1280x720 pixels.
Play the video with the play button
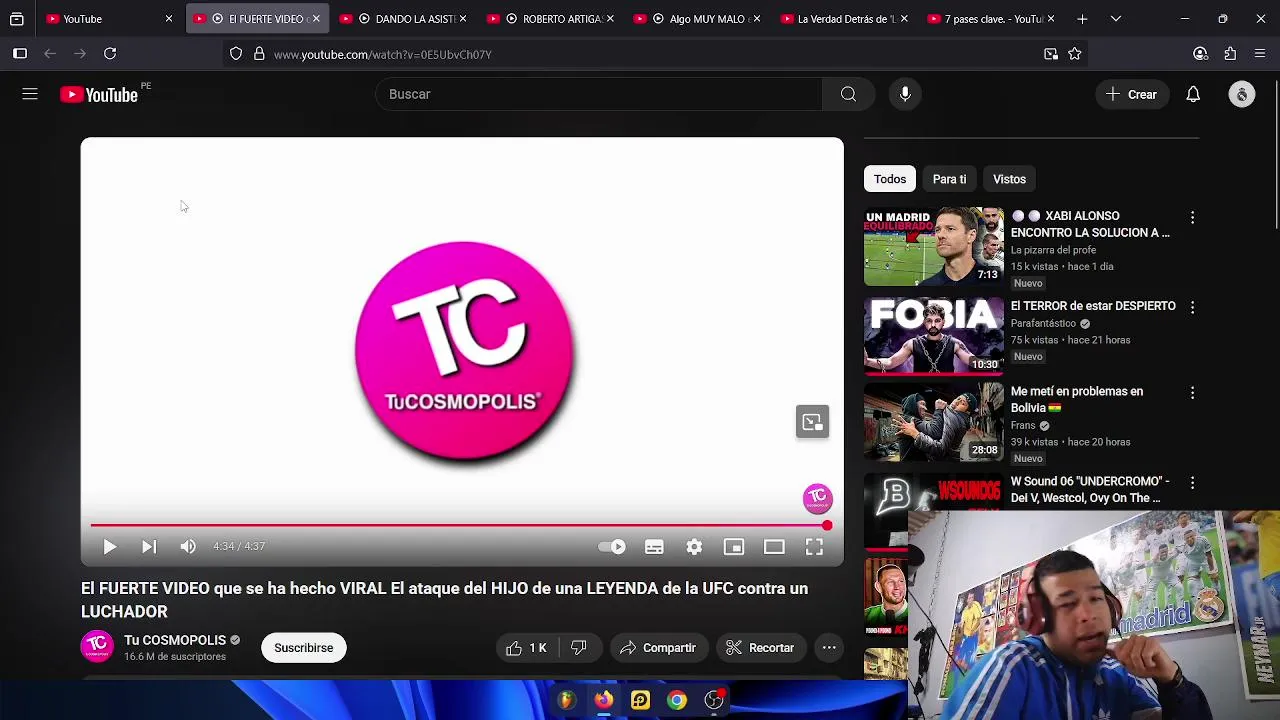110,546
